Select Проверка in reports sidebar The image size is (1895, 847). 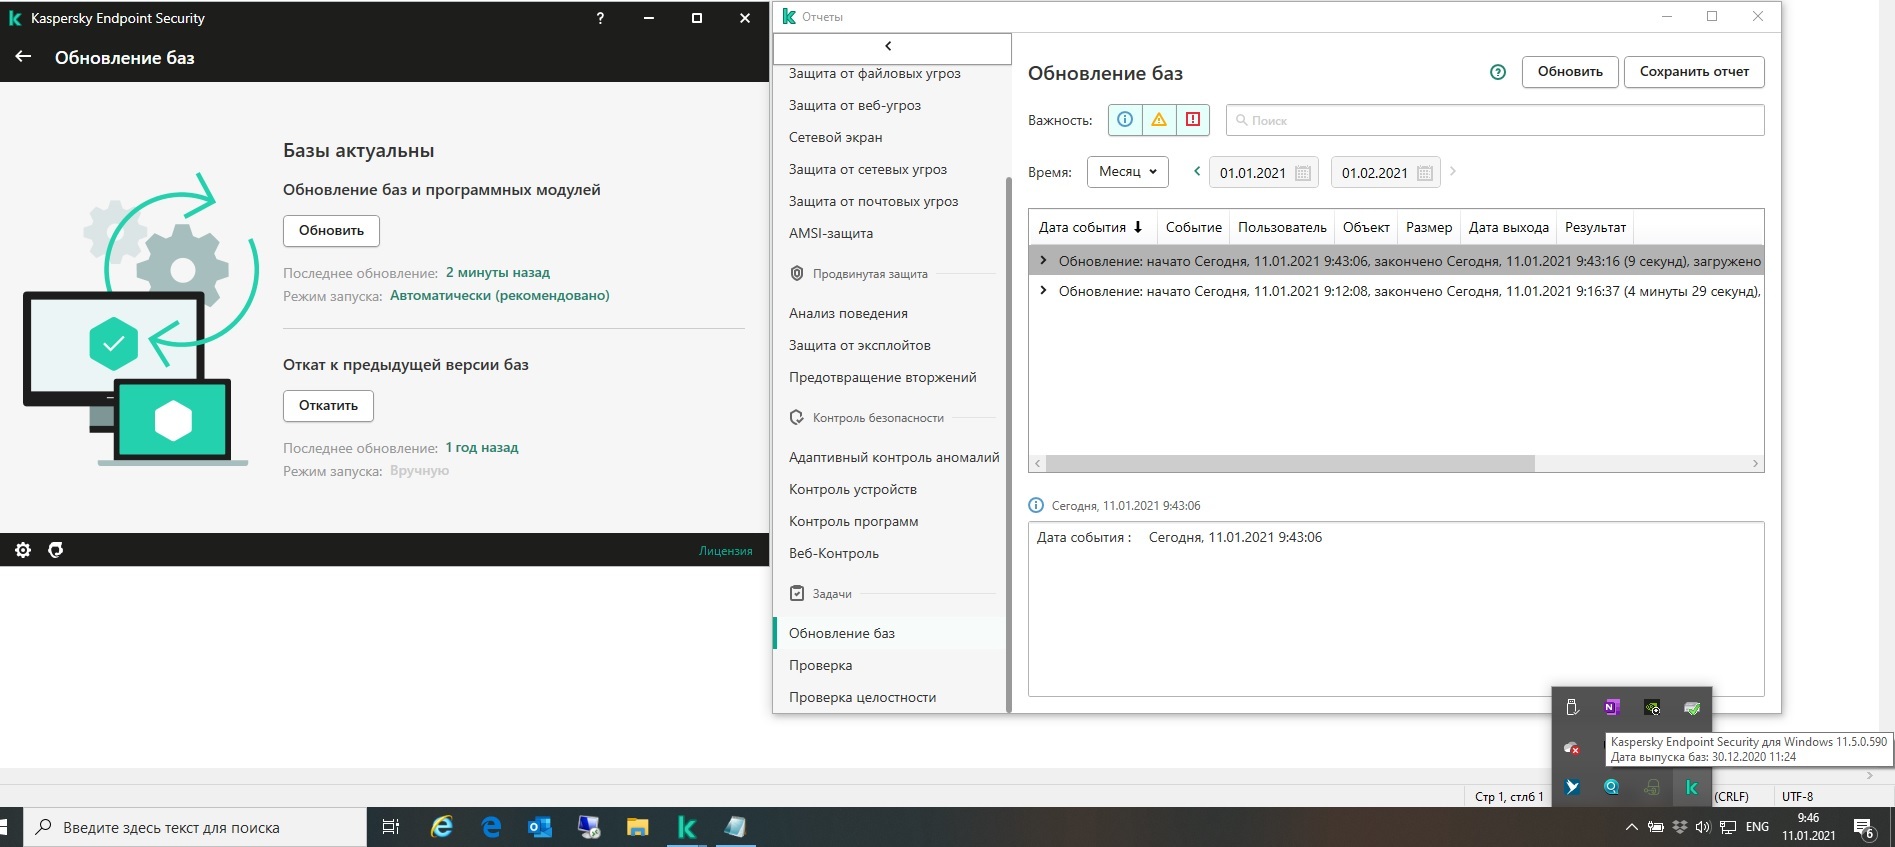(820, 665)
